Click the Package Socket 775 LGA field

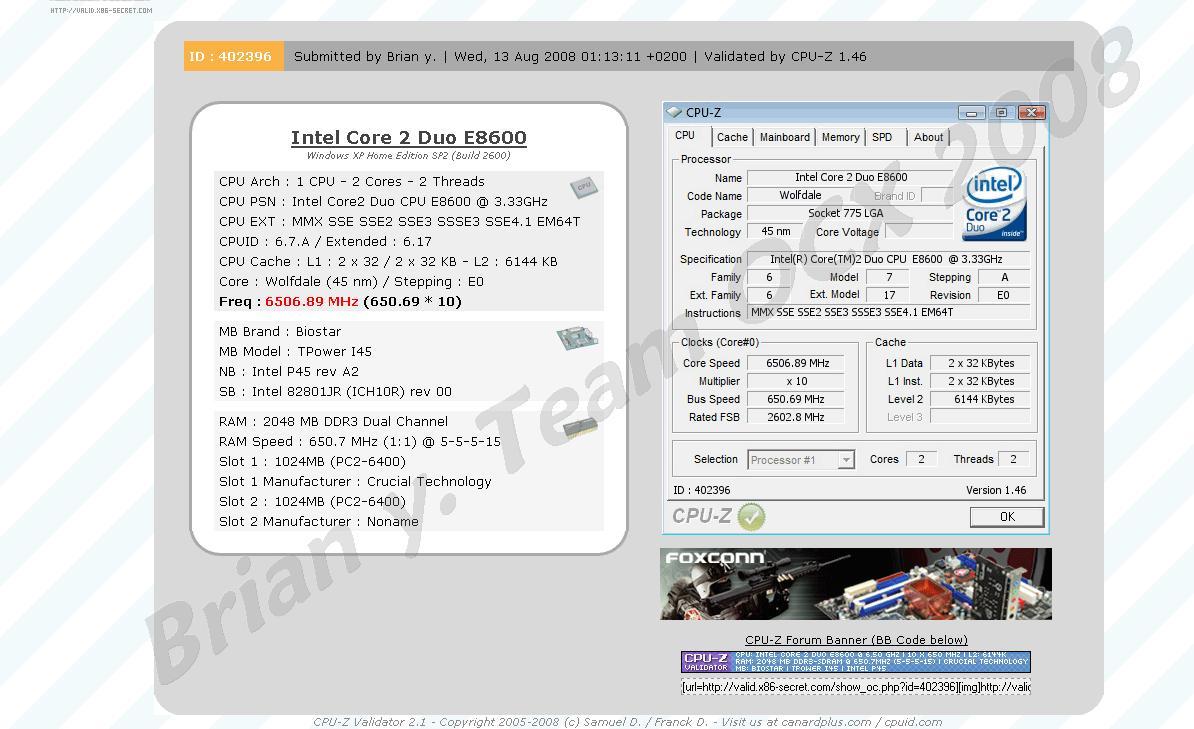[x=850, y=213]
